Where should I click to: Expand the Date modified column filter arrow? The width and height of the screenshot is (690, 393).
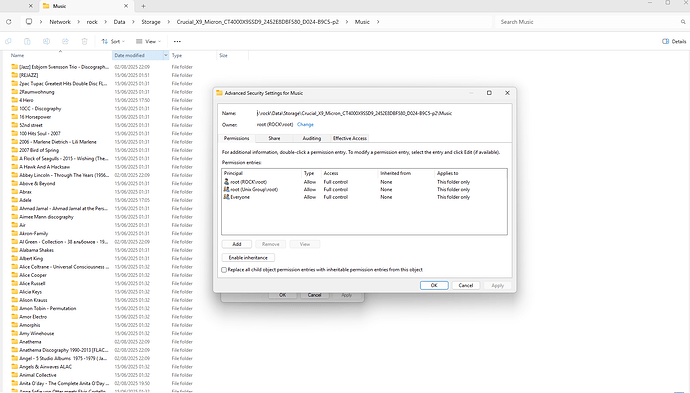coord(166,55)
